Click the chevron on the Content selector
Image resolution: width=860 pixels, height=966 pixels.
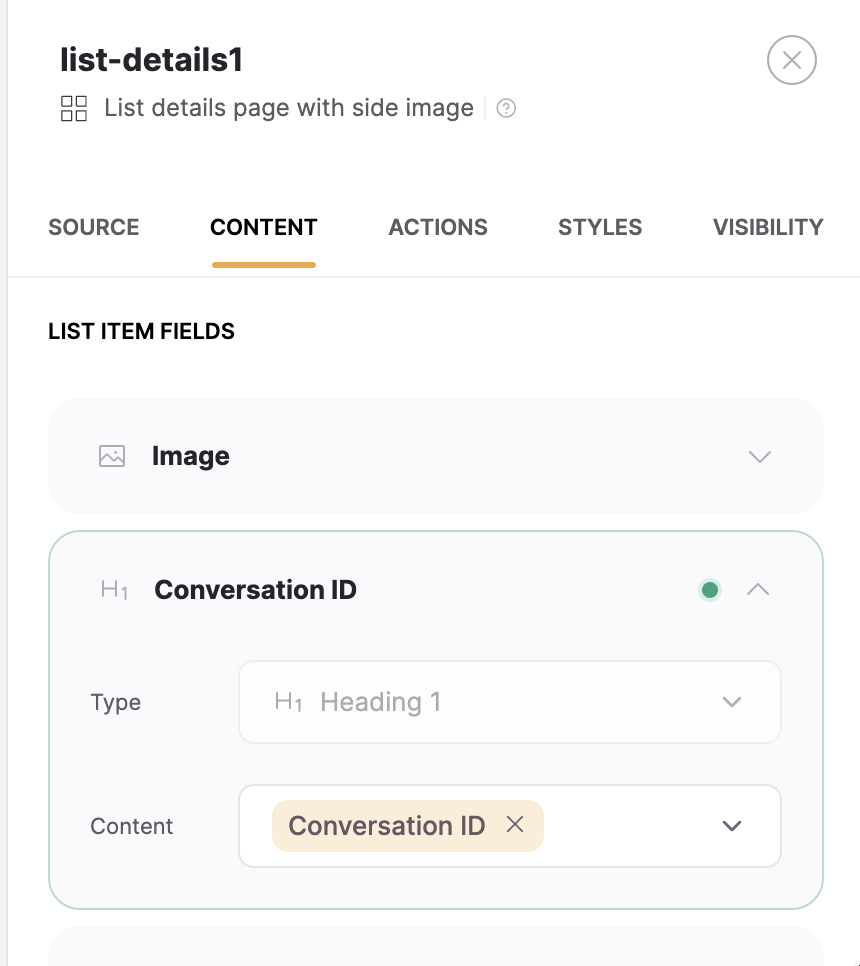[732, 826]
